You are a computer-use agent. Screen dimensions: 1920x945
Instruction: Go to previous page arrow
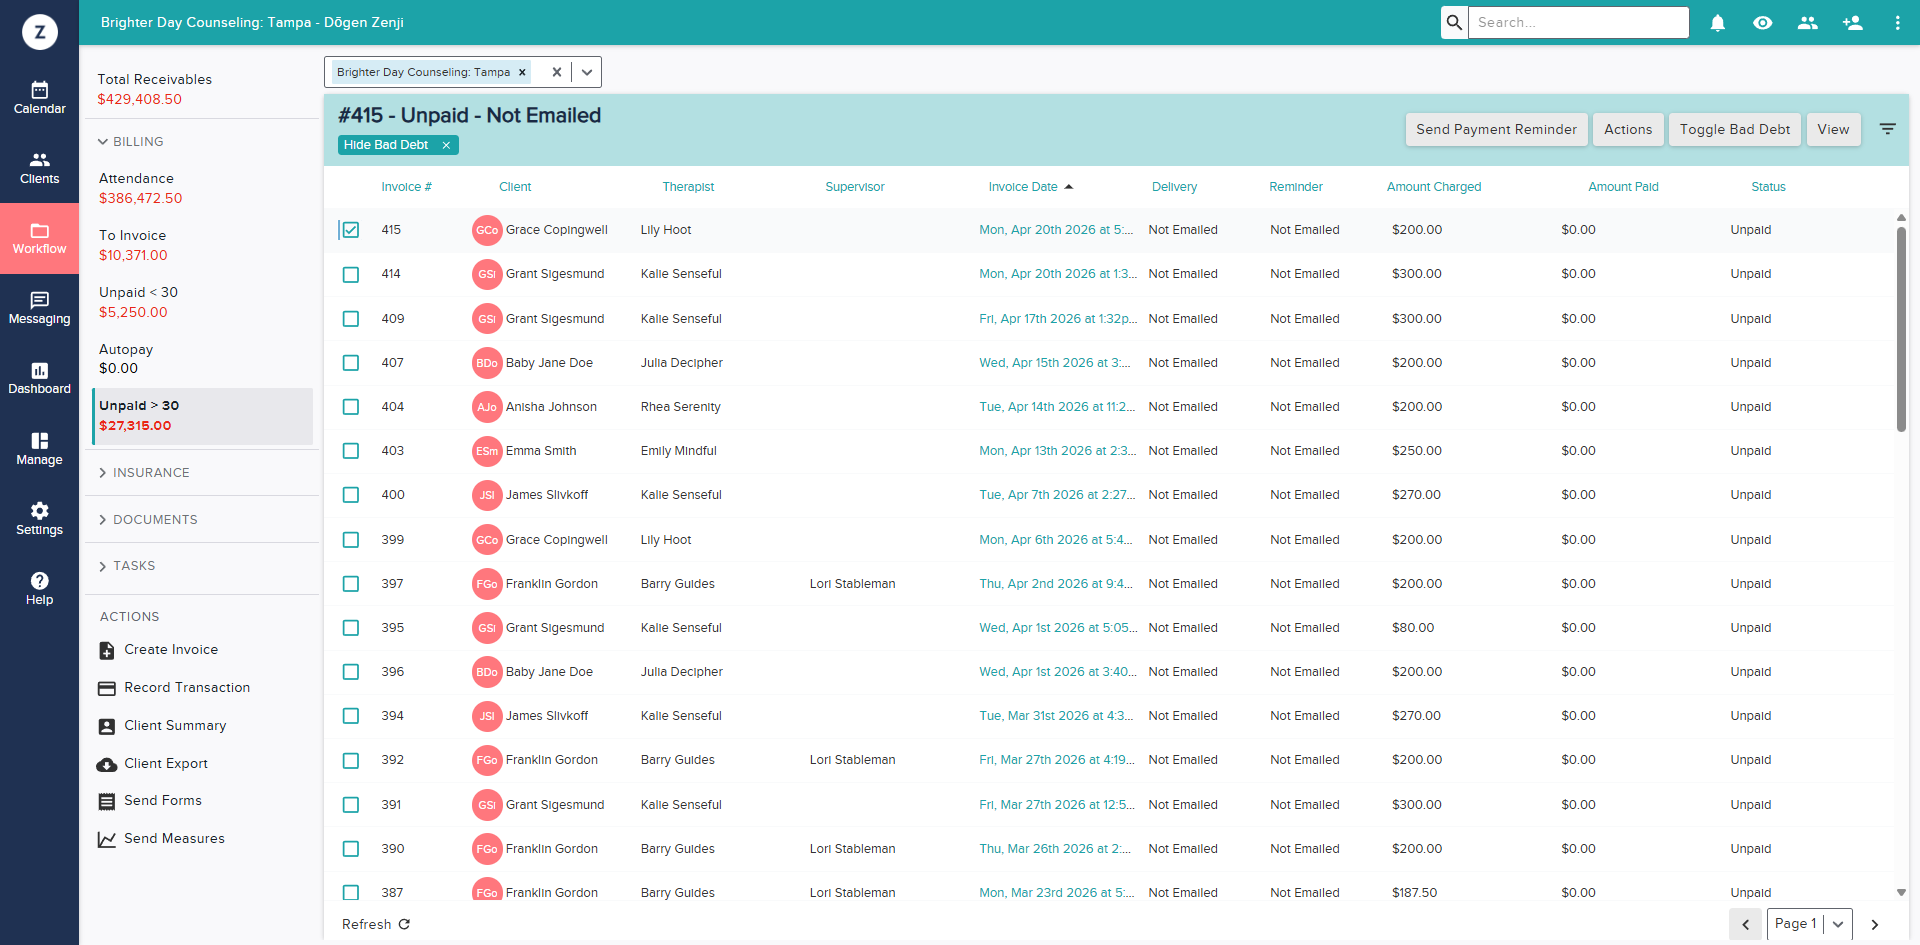click(x=1746, y=924)
